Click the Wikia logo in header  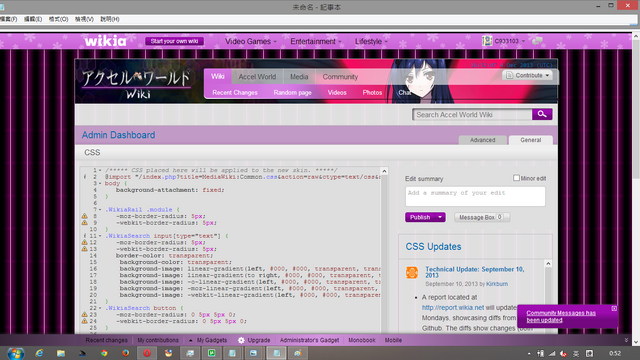click(105, 41)
